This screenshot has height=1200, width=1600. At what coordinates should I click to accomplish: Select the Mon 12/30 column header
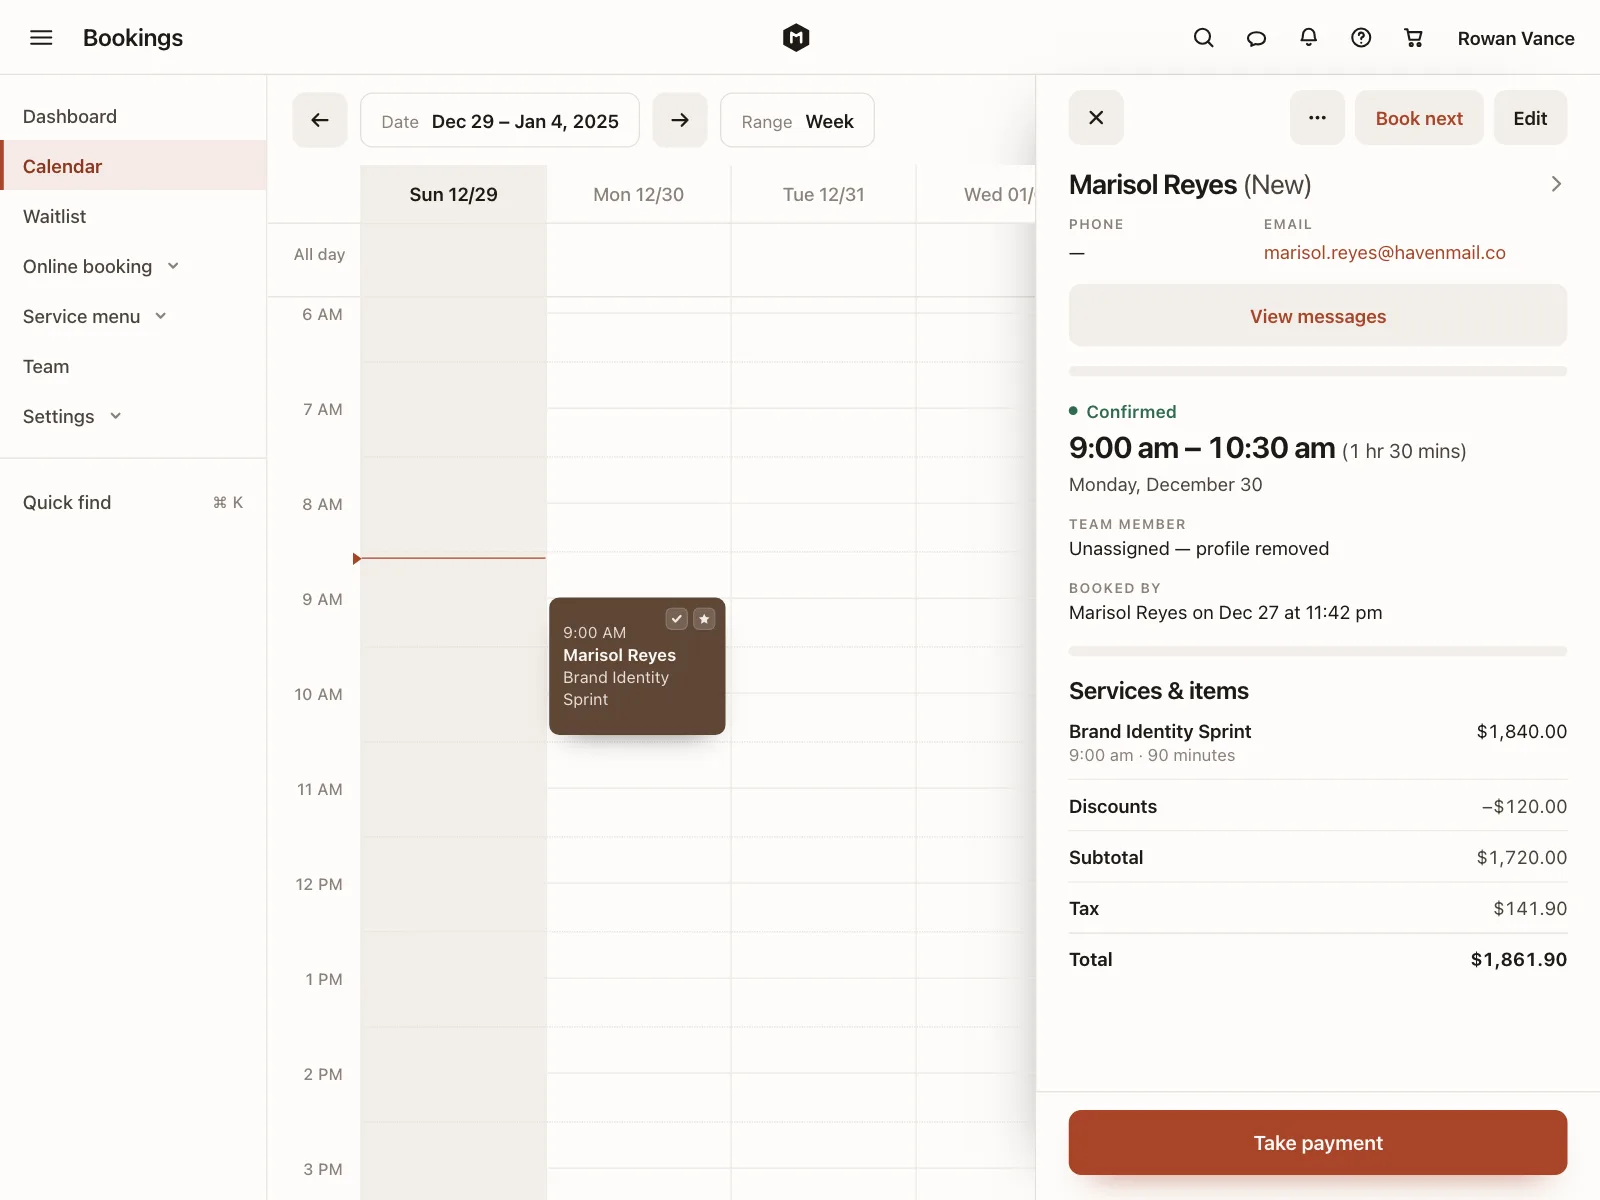638,194
